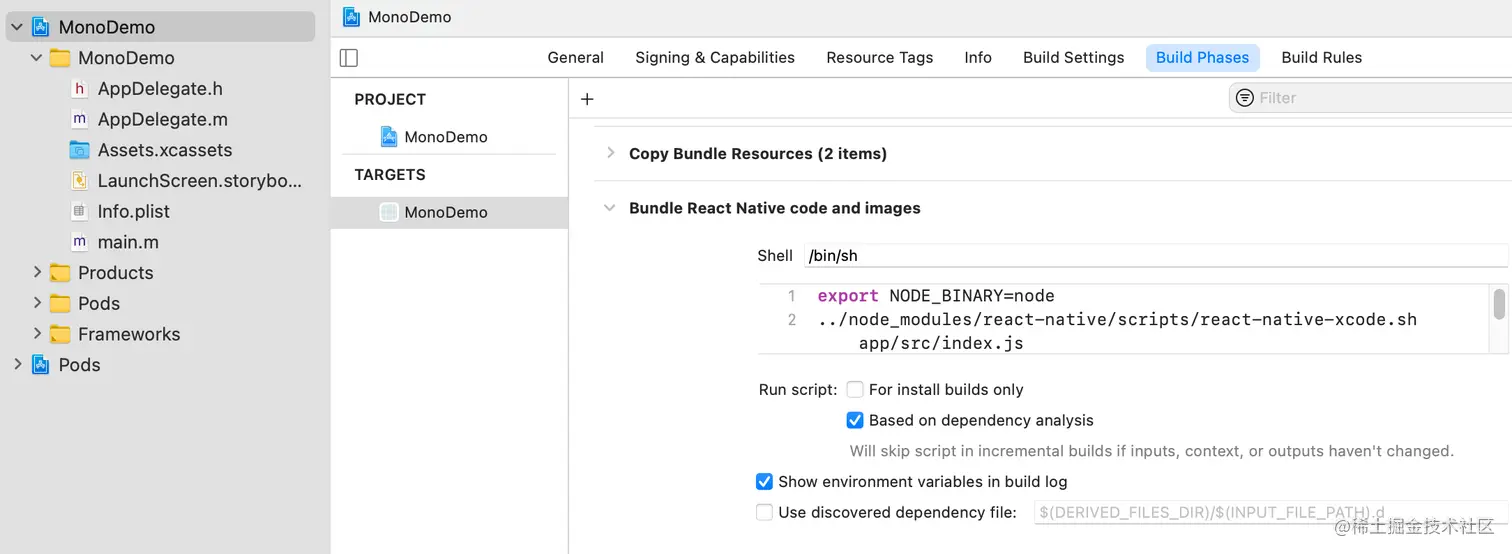Click the Assets.xcassets catalog icon
The height and width of the screenshot is (554, 1512).
coord(80,150)
